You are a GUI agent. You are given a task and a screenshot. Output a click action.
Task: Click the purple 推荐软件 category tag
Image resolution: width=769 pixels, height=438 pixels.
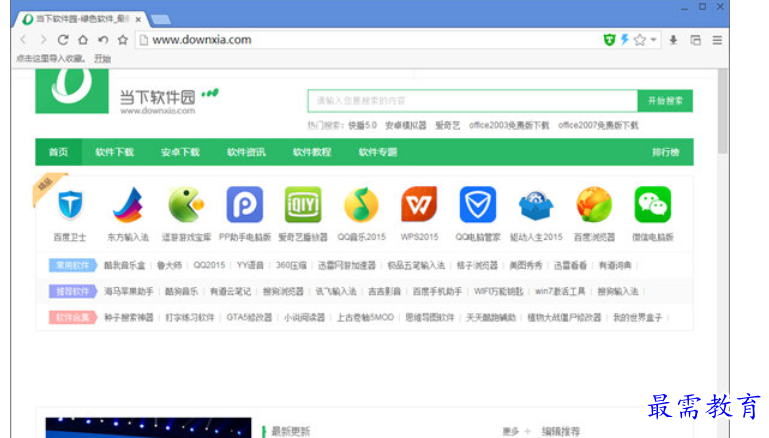pos(73,291)
